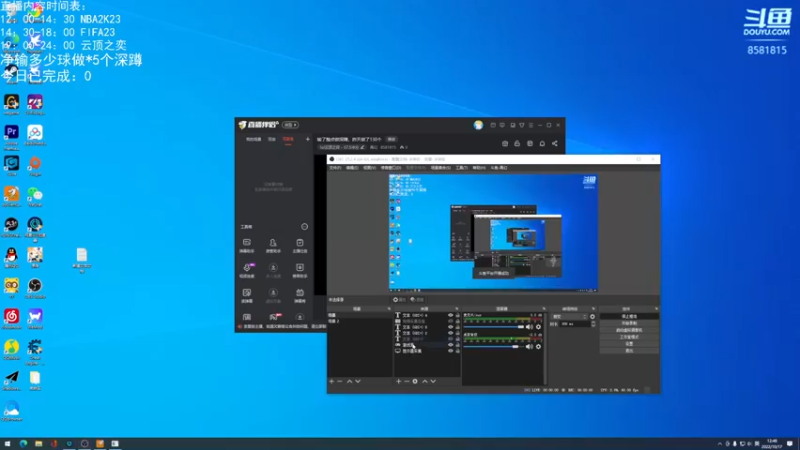800x450 pixels.
Task: Select 场景 2 in the OBS Scenes list
Action: click(x=360, y=321)
